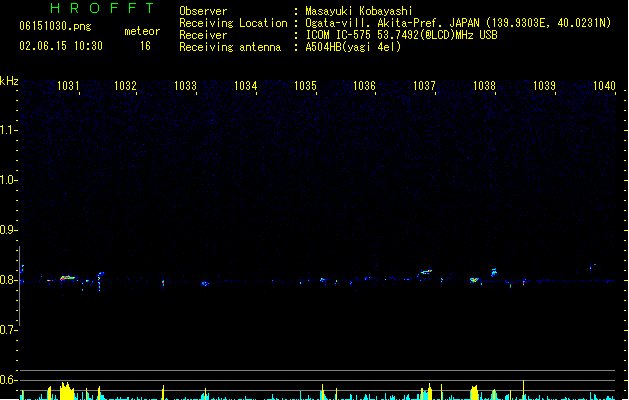Click the receiver ICOM IC-575 53.7492 text
Viewport: 629px width, 400px height.
click(402, 35)
